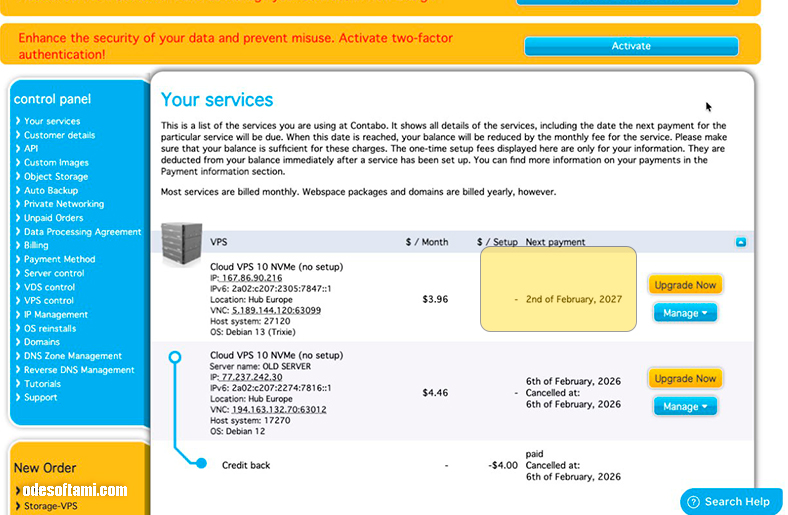Click the VPS server rack icon
This screenshot has height=515, width=788.
(181, 243)
